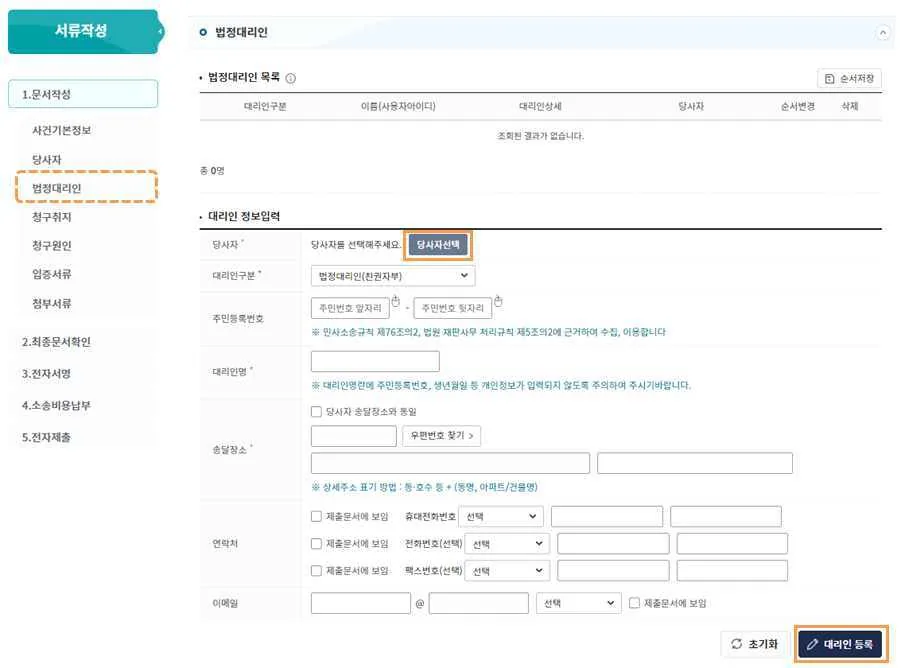Click the 주민번호 뒷자리 input field

click(x=452, y=308)
